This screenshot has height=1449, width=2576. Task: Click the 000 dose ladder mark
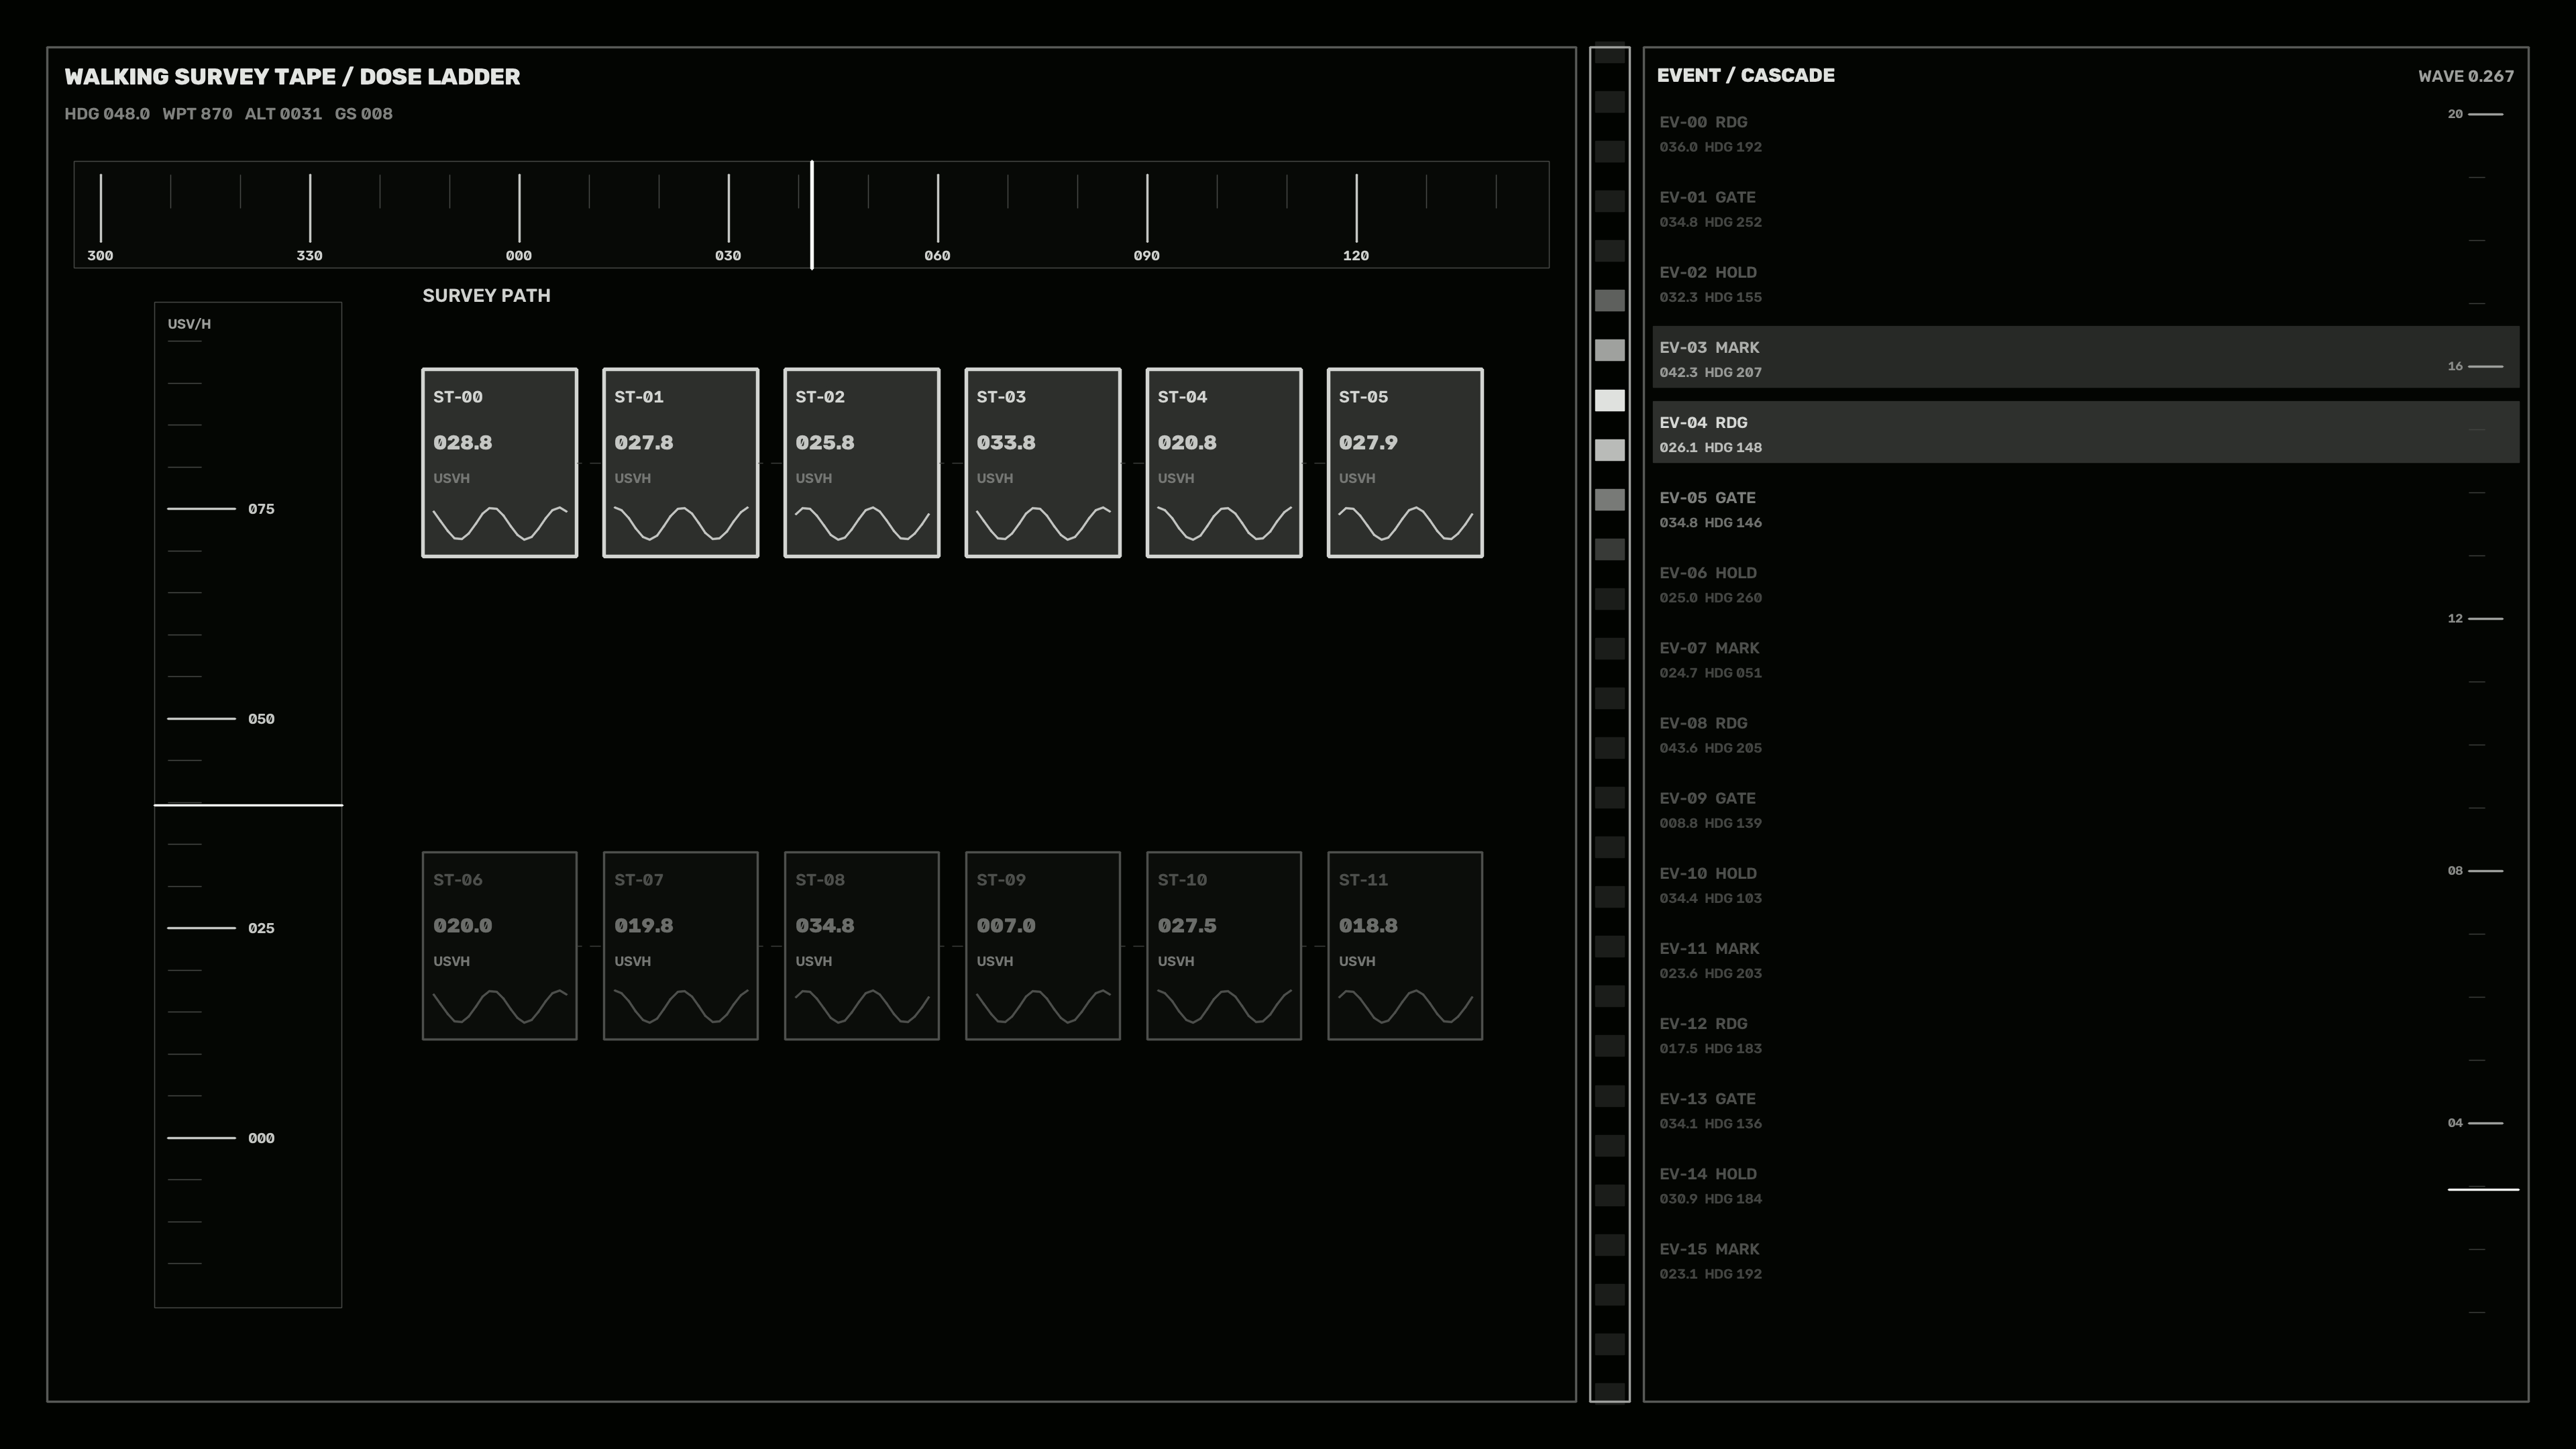click(221, 1138)
